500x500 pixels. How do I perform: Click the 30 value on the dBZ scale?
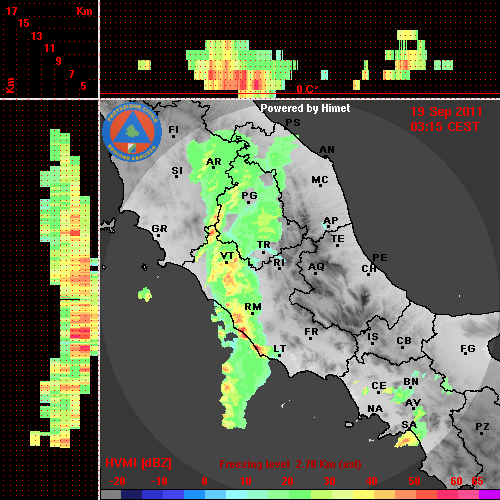(329, 481)
